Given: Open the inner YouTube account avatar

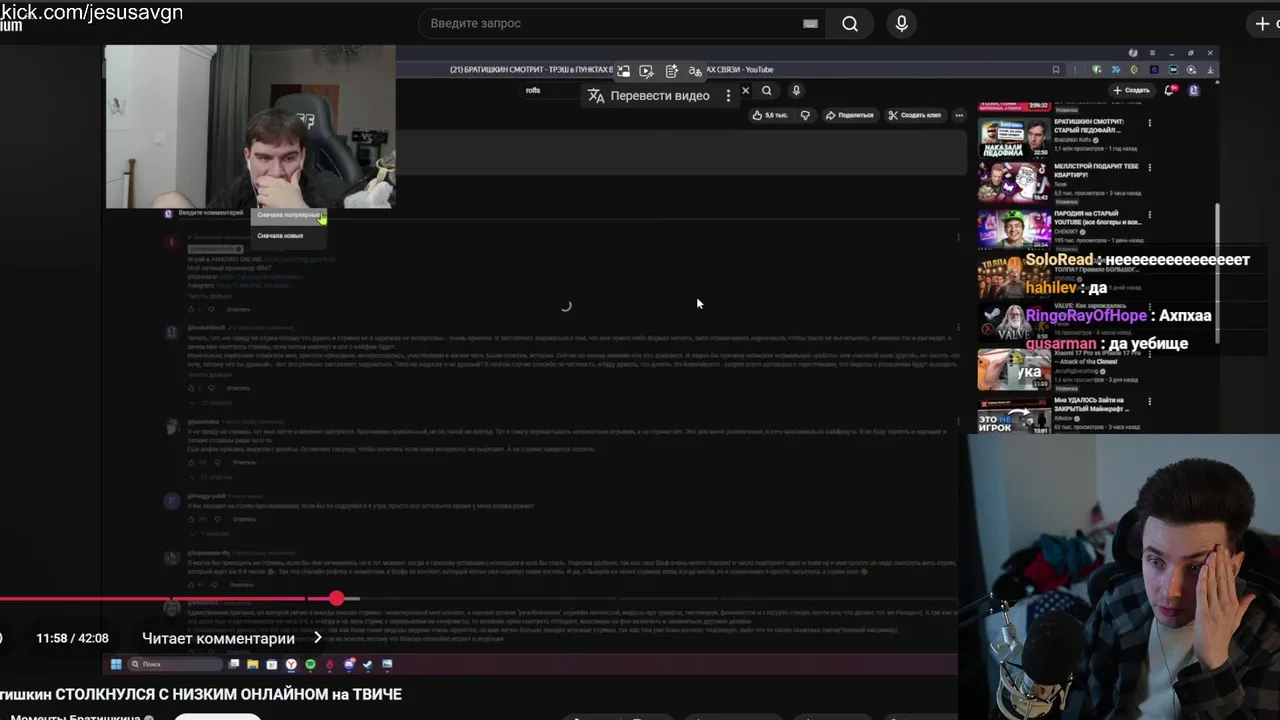Looking at the screenshot, I should [x=1193, y=90].
